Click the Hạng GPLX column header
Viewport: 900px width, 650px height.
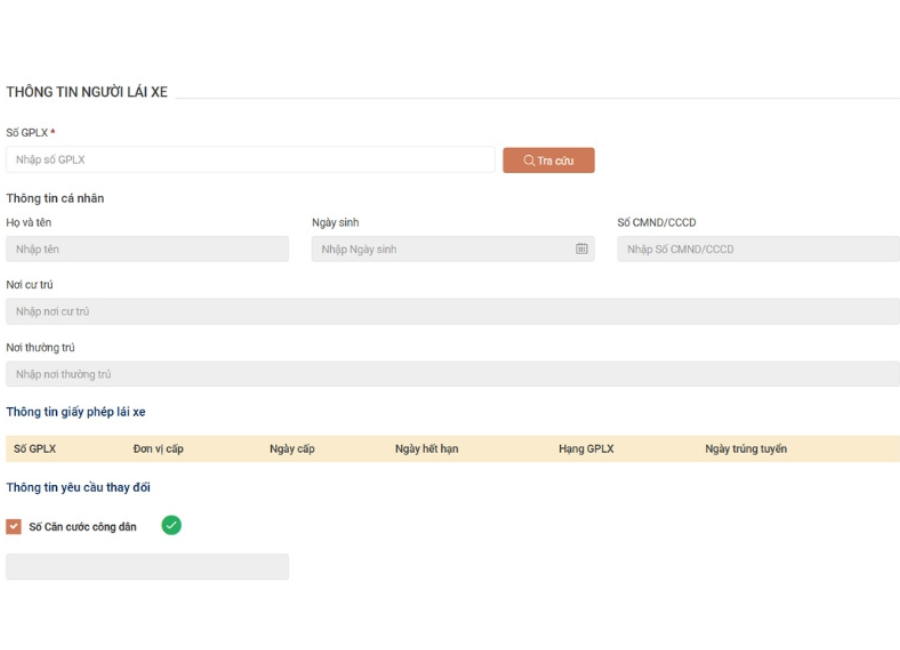[x=586, y=449]
